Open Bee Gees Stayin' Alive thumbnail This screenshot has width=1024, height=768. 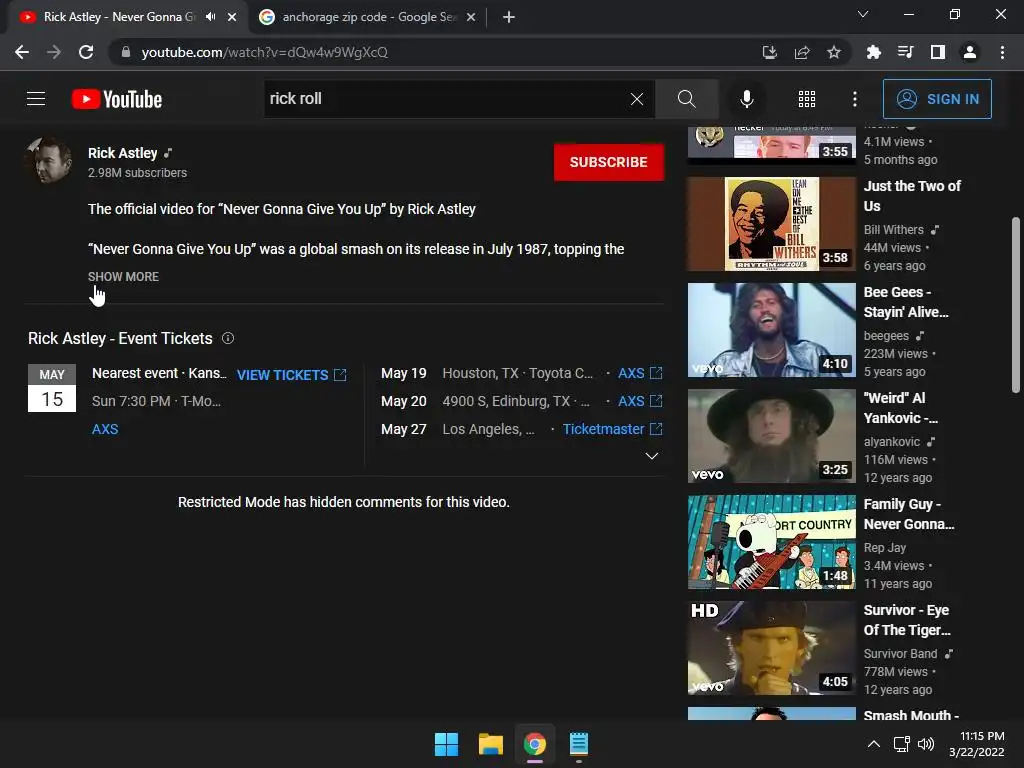[771, 330]
